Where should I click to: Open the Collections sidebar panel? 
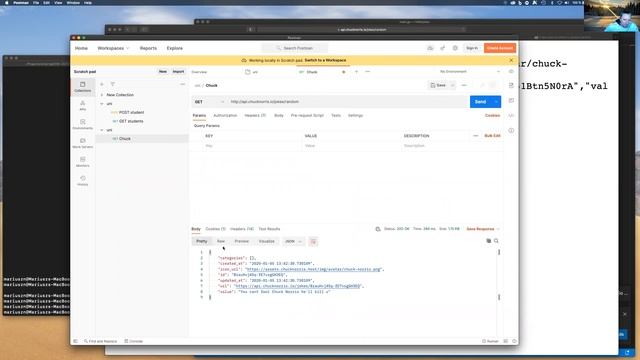(x=83, y=87)
